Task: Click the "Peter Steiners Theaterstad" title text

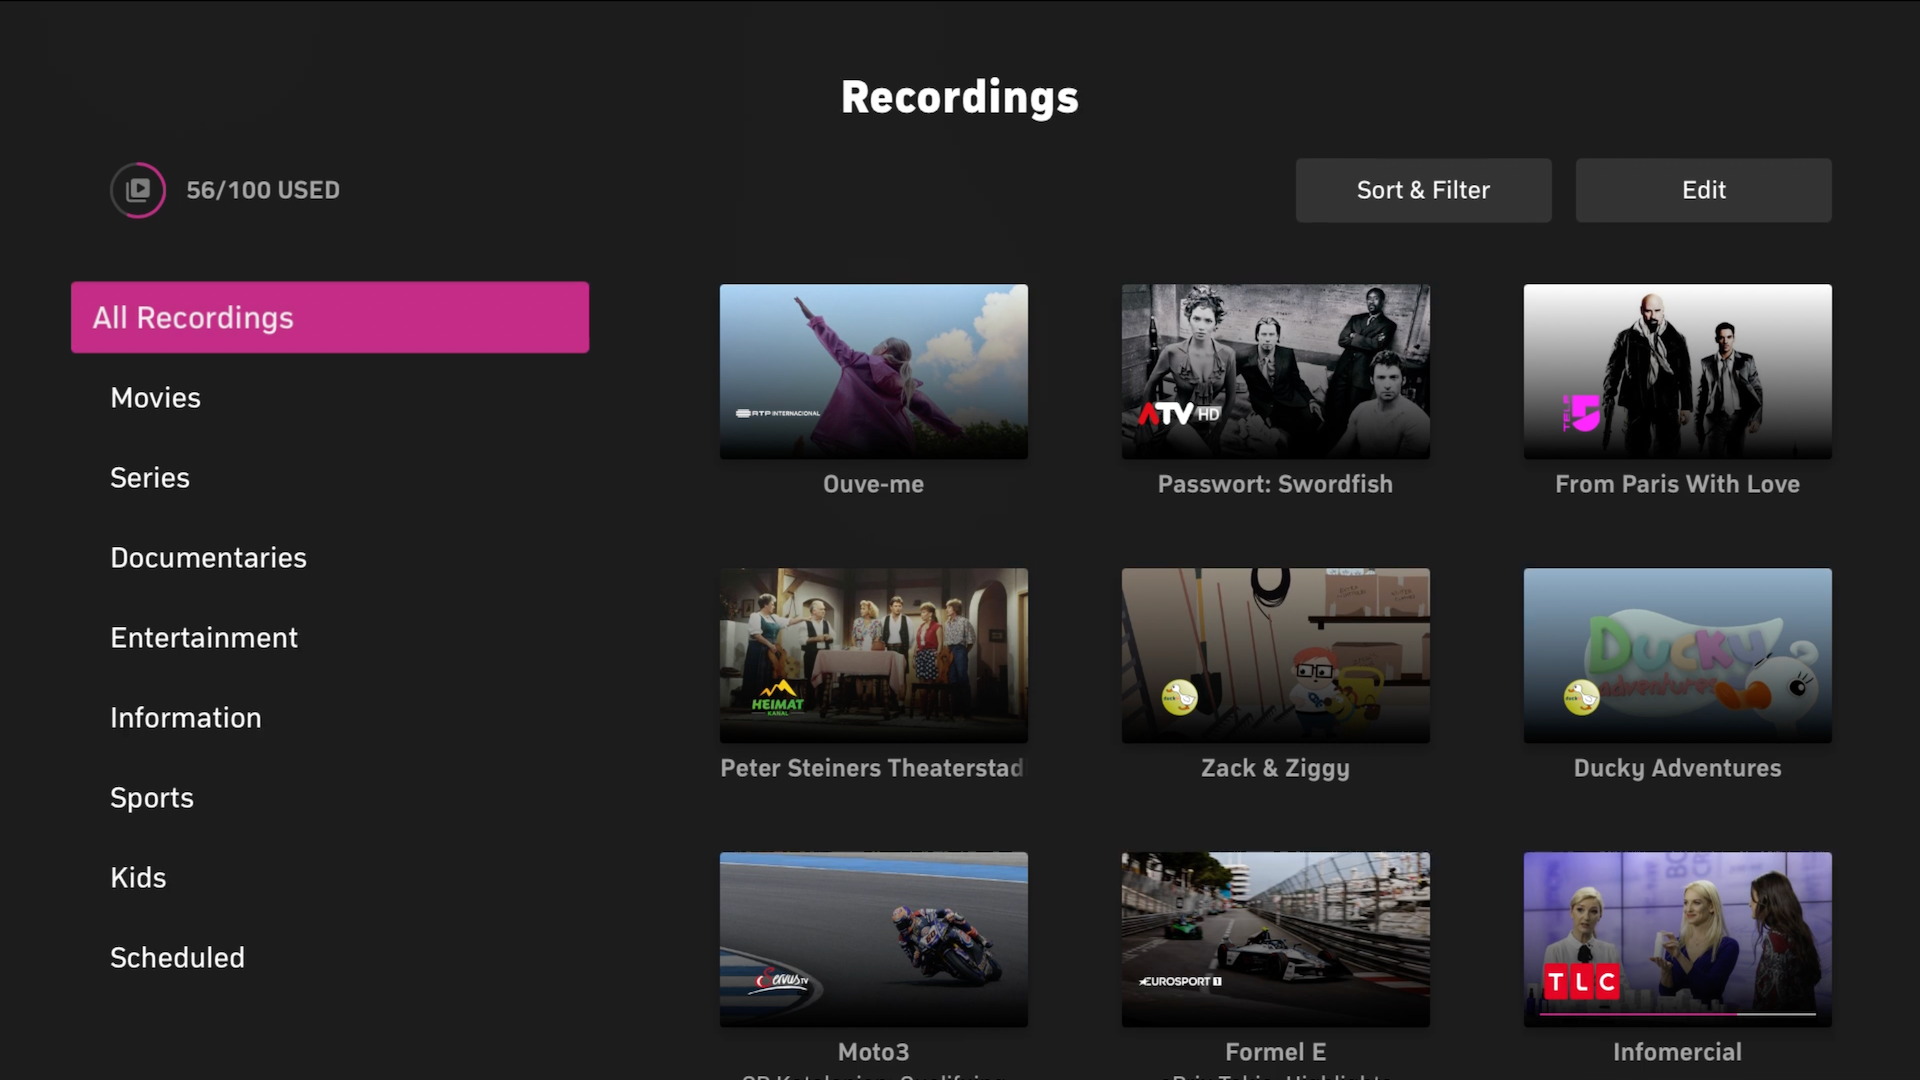Action: point(872,768)
